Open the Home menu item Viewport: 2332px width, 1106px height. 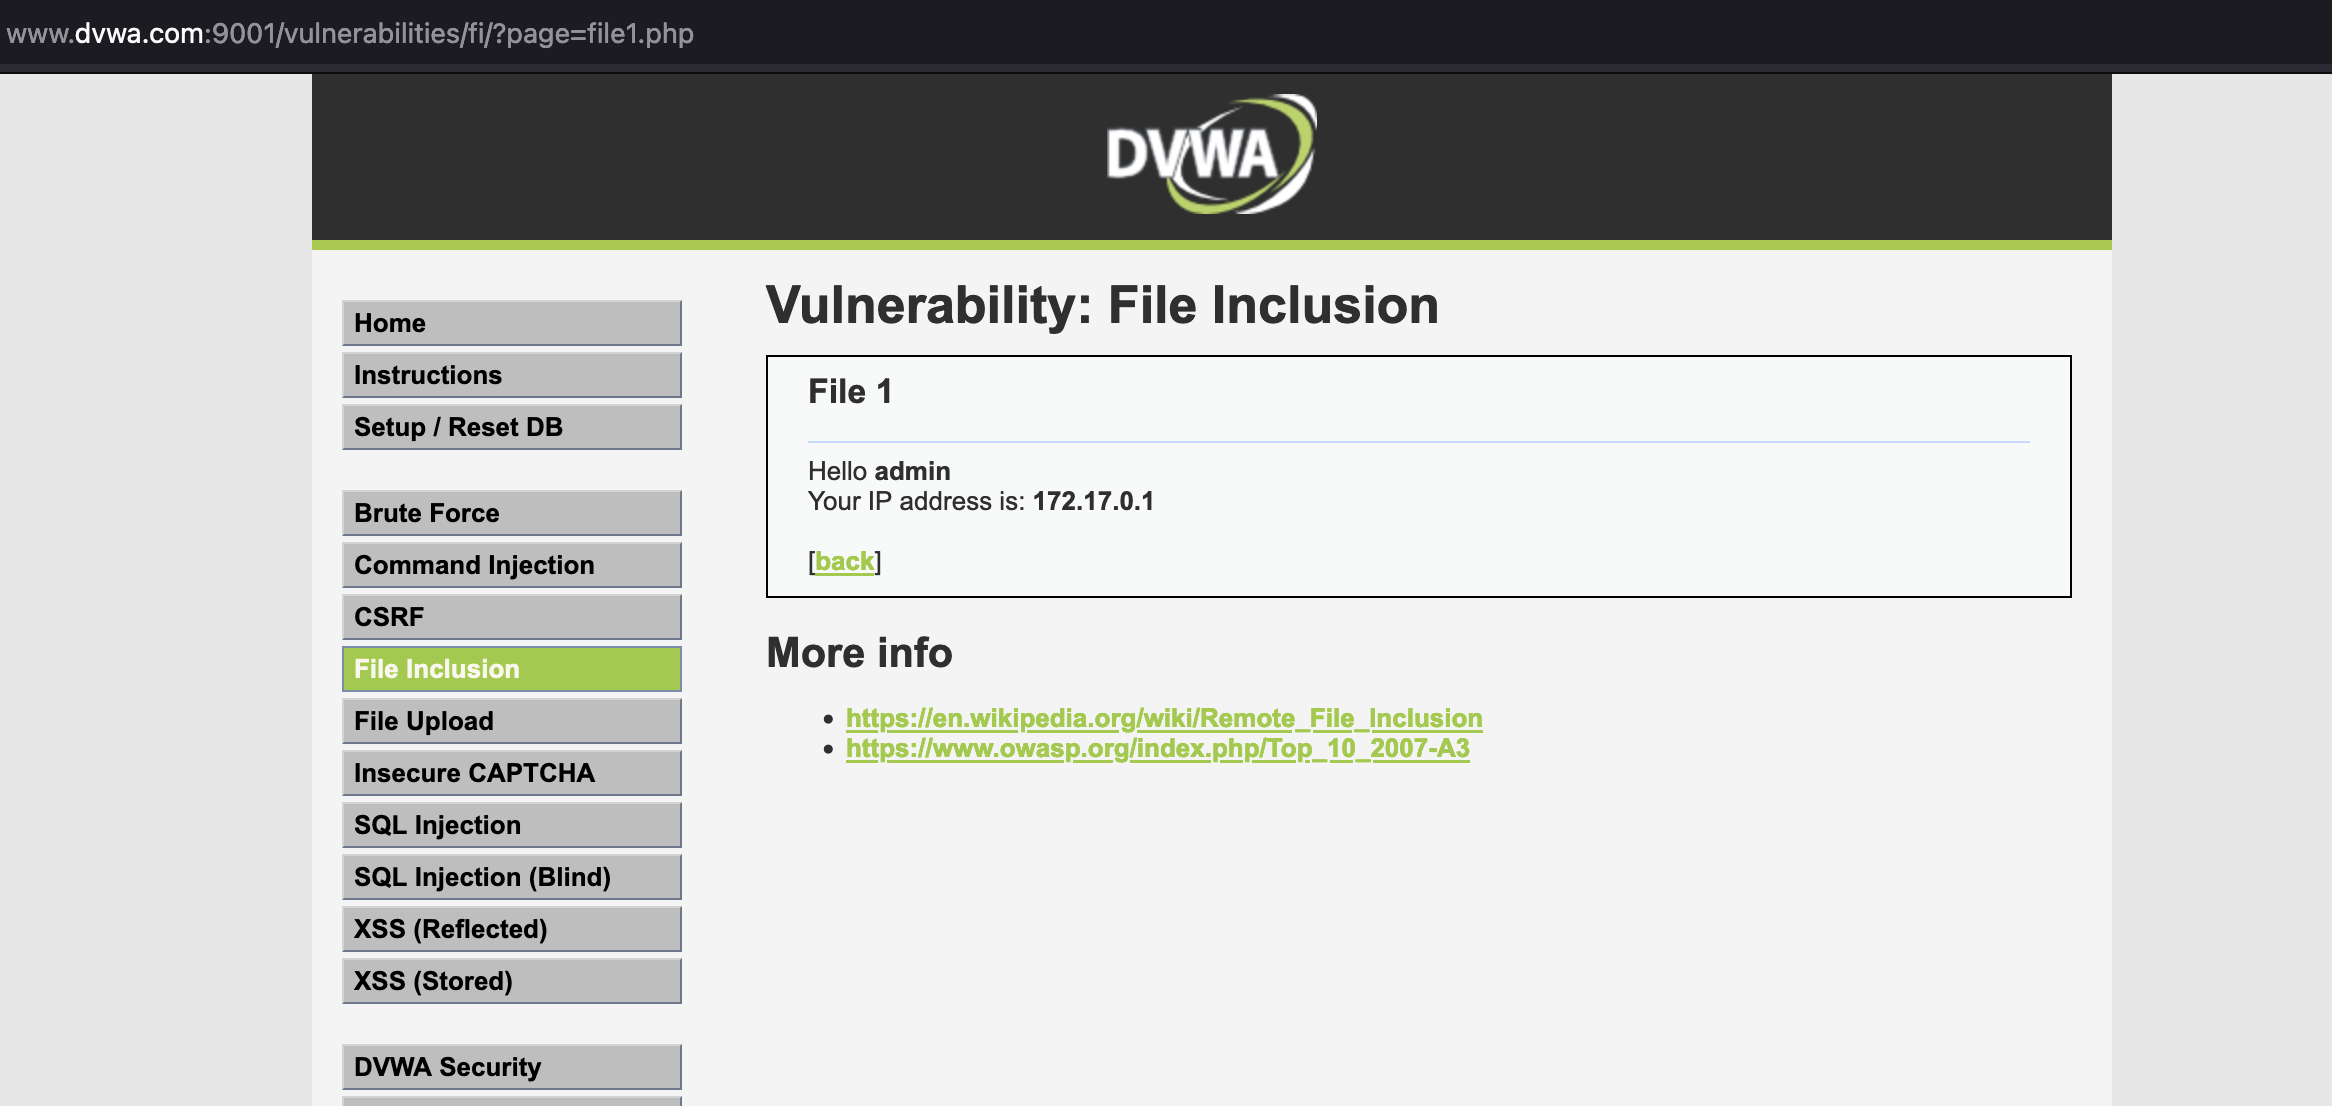pyautogui.click(x=511, y=323)
